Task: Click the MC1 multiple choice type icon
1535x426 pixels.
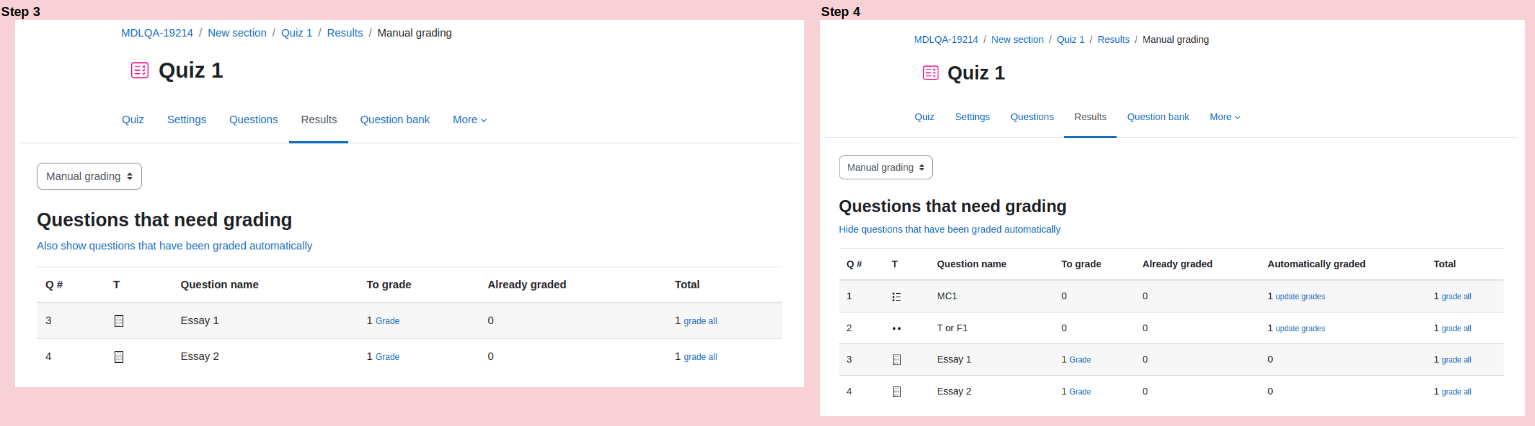Action: [896, 297]
